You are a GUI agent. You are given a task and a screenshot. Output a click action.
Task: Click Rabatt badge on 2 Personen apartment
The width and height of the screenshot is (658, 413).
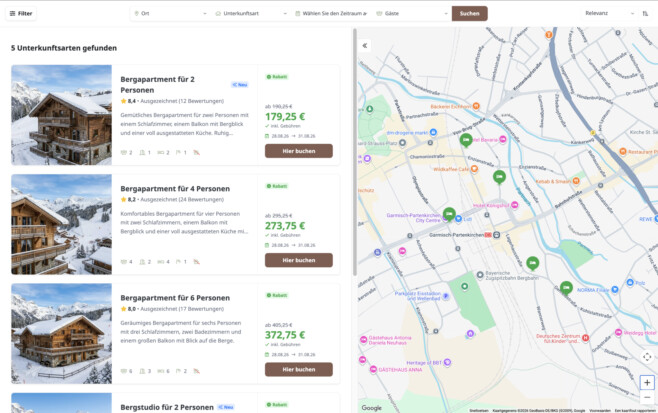tap(277, 77)
